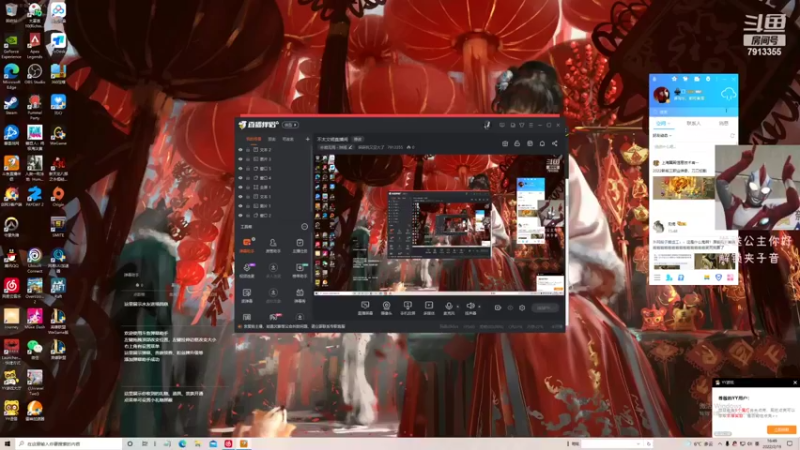Screen dimensions: 800x450
Task: Open Steam desktop shortcut
Action: (11, 105)
